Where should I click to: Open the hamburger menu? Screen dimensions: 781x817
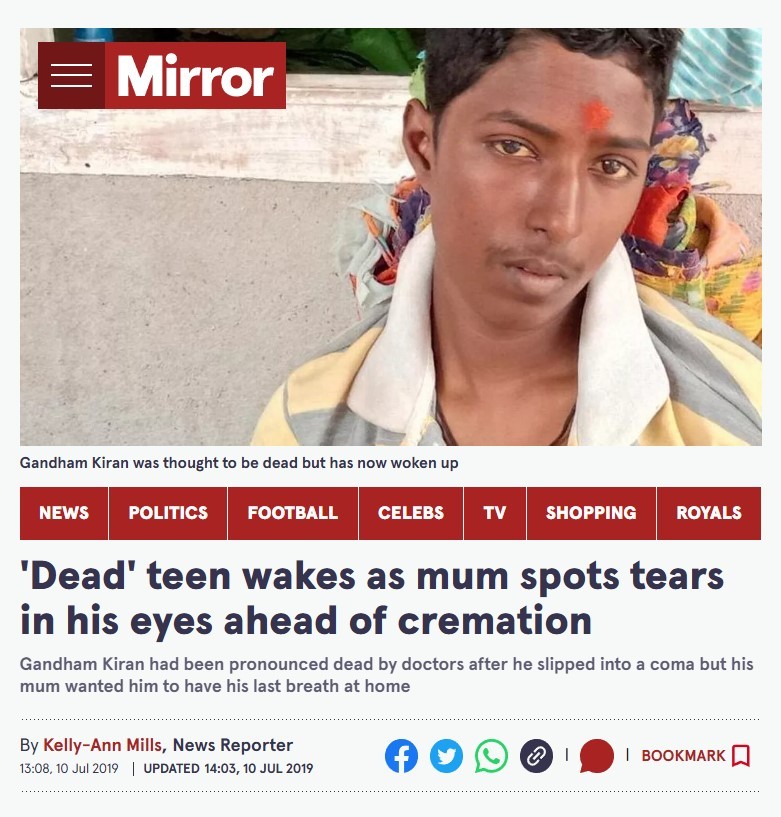[71, 76]
